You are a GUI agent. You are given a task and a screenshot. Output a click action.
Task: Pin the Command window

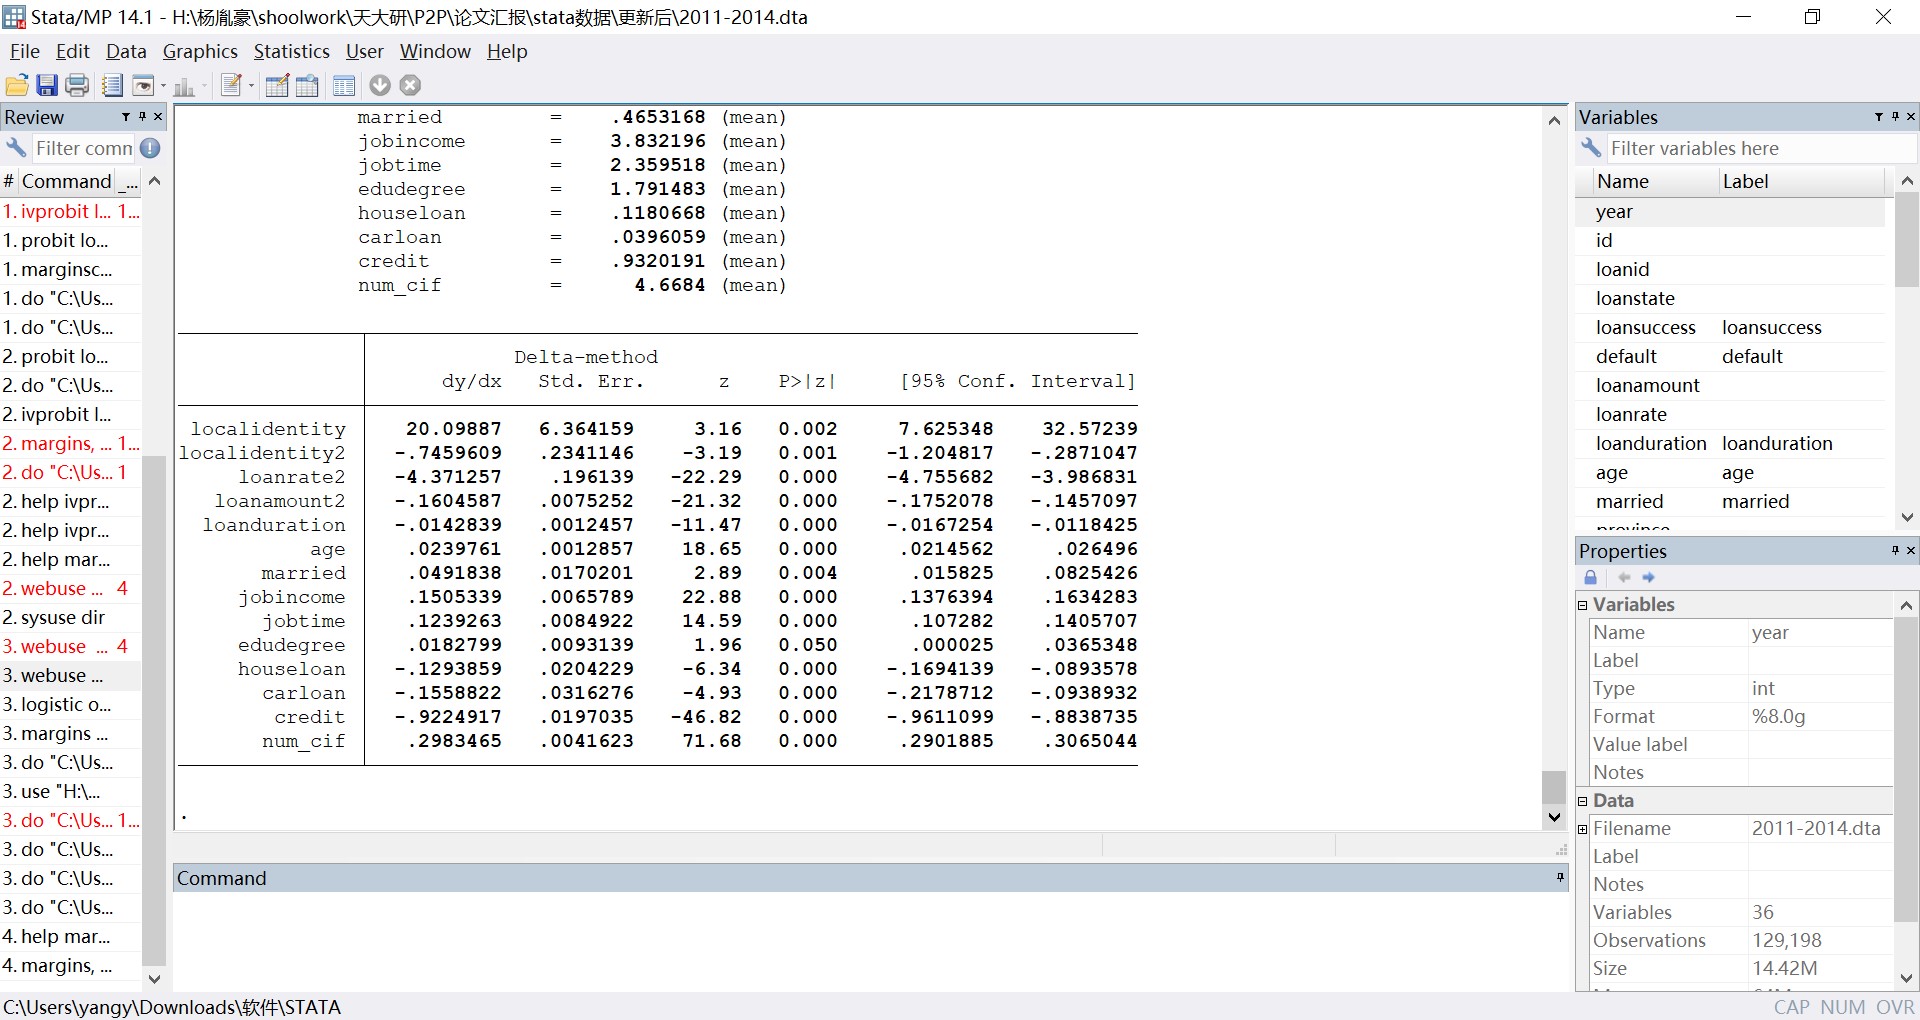coord(1560,878)
